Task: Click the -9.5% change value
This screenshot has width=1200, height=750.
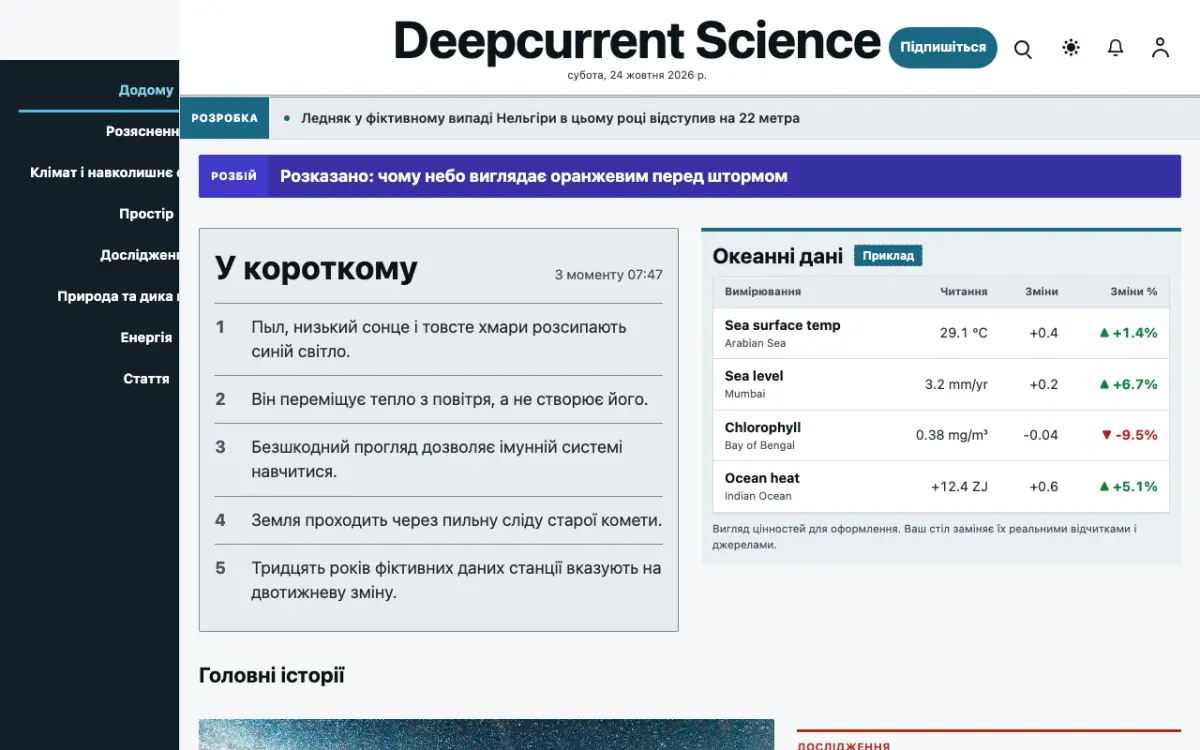Action: 1128,435
